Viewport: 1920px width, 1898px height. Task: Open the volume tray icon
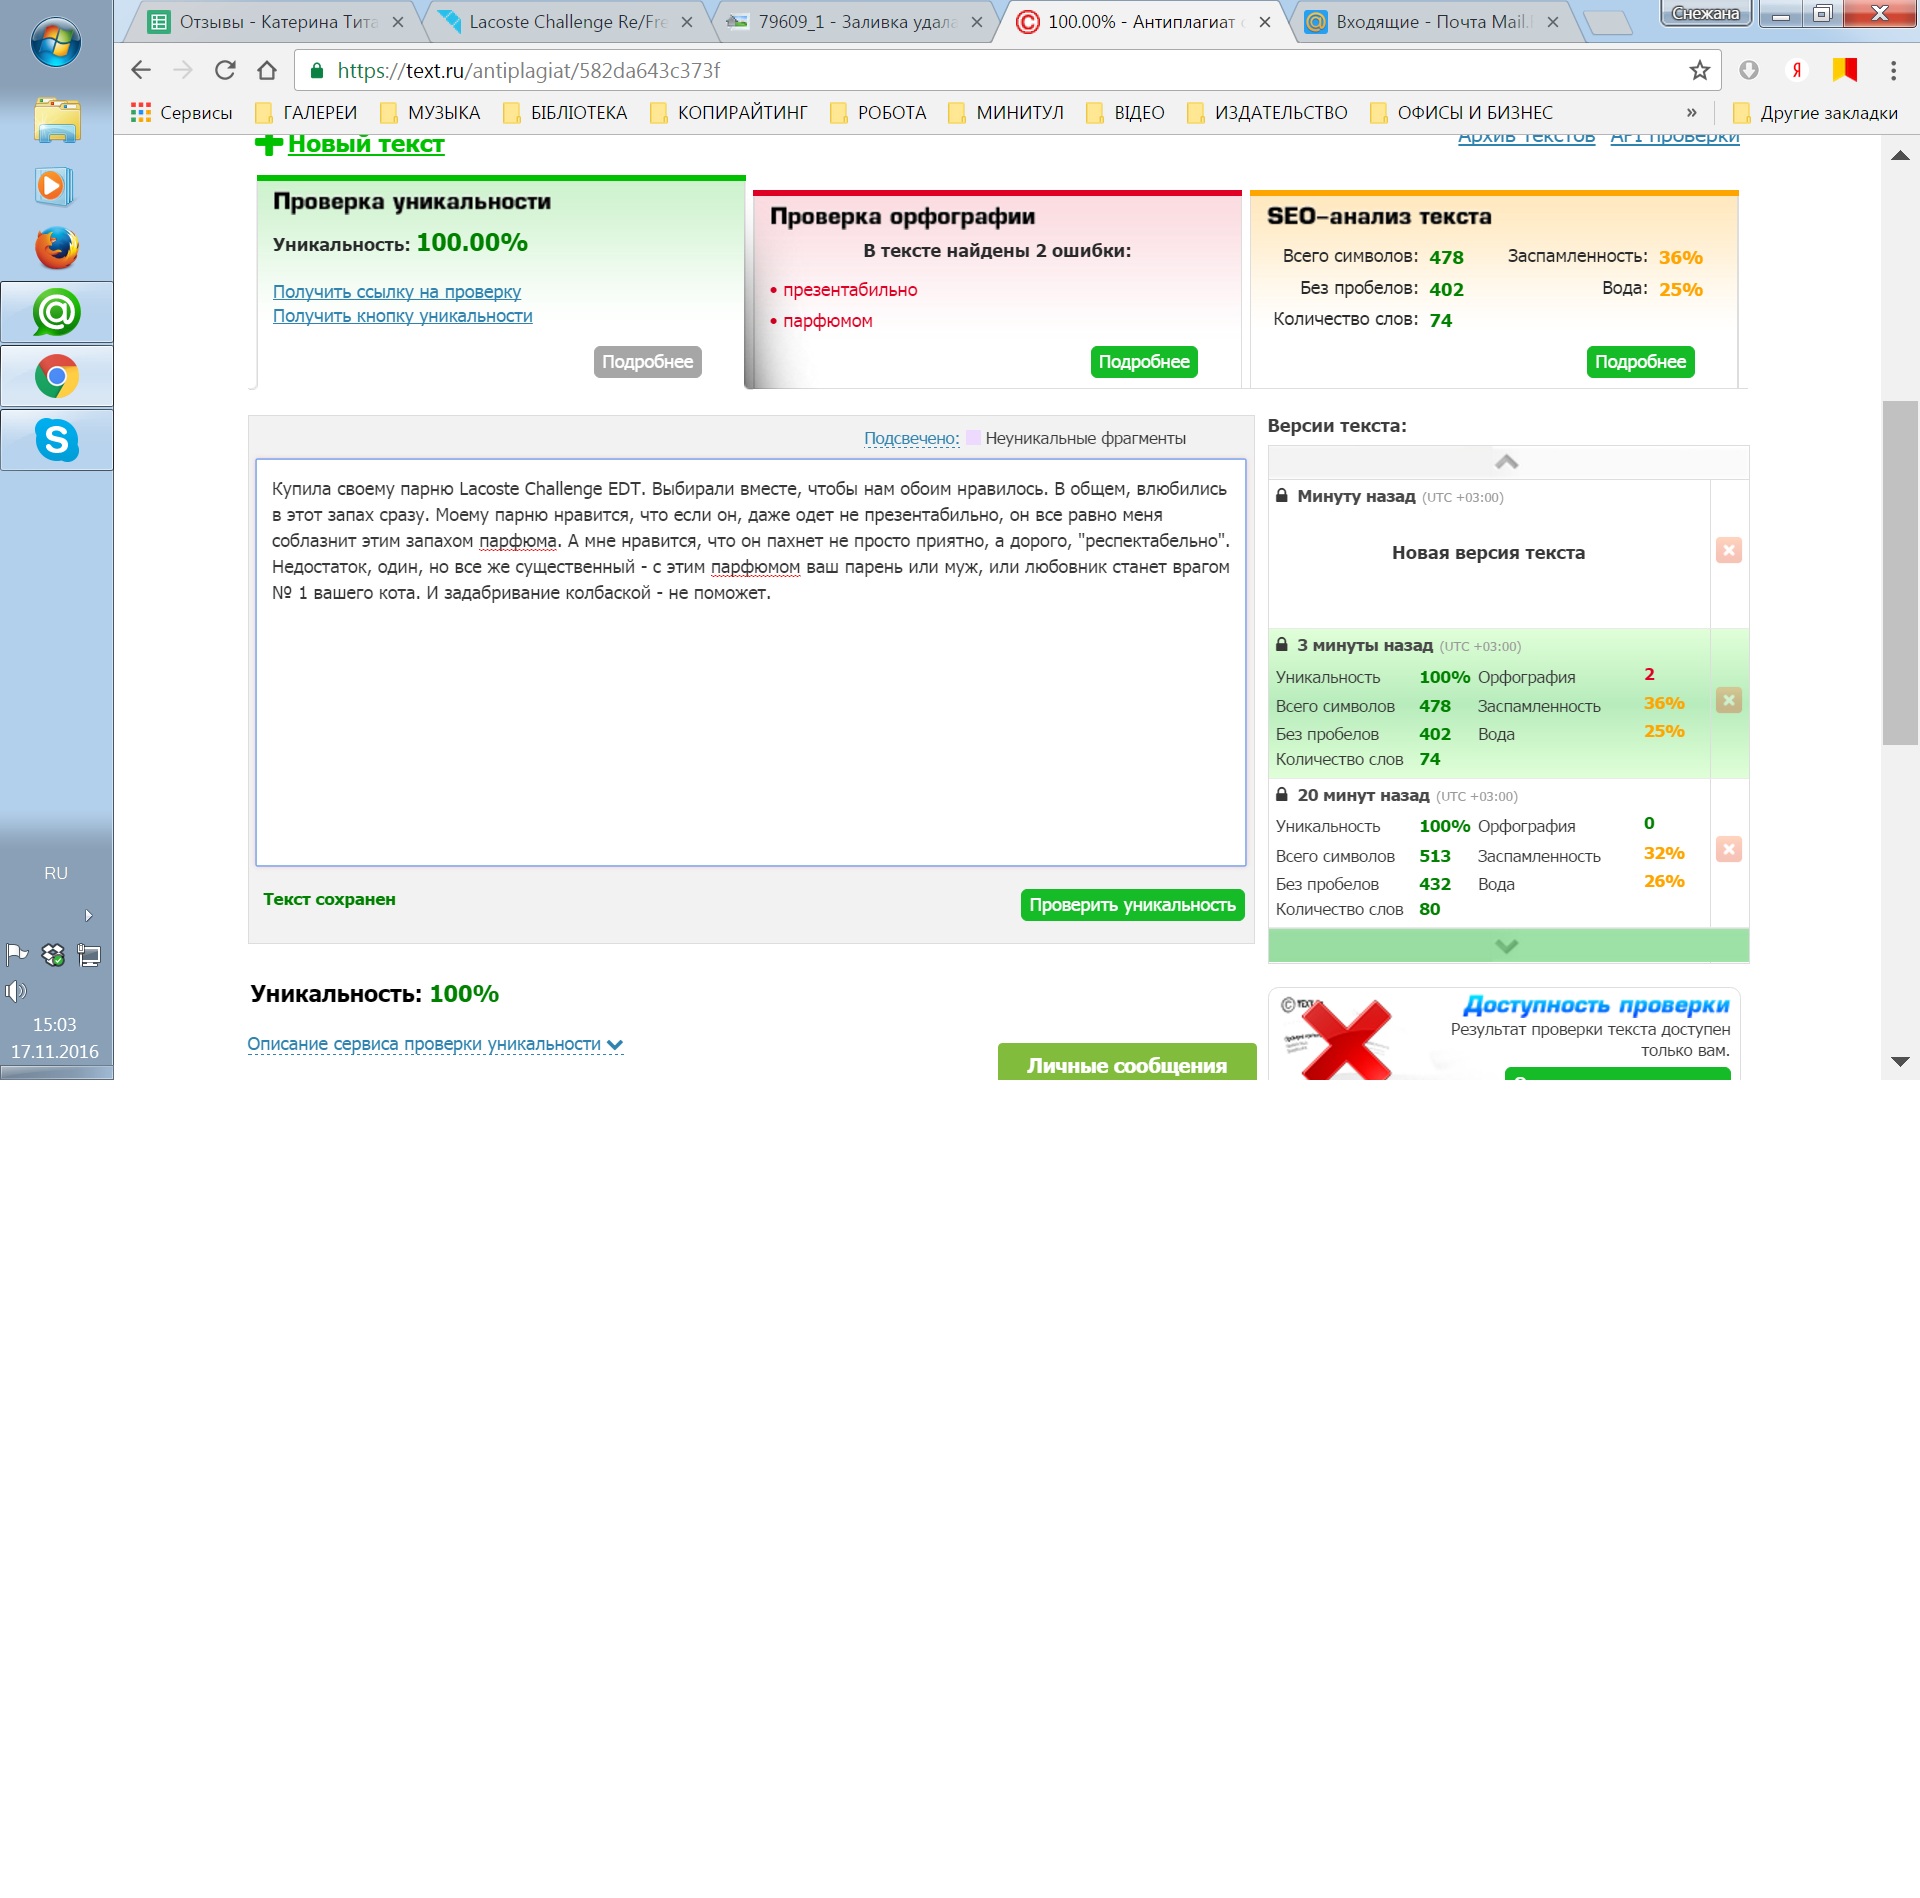click(x=15, y=991)
